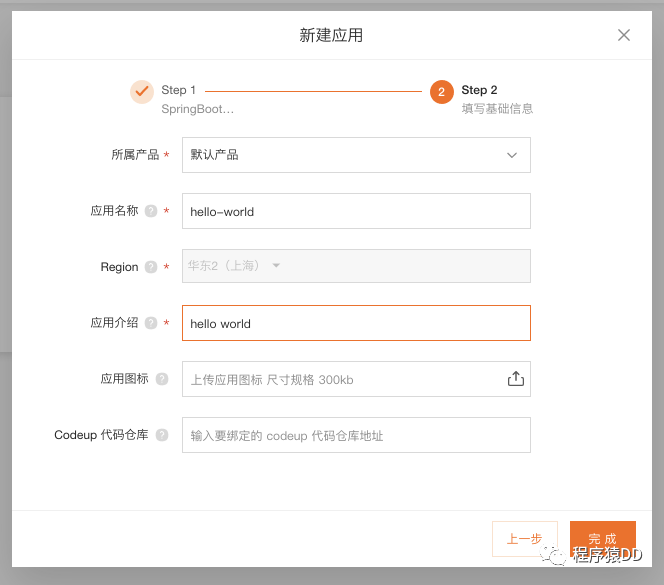This screenshot has height=585, width=664.
Task: Click the 填写基础信息 step description
Action: (497, 109)
